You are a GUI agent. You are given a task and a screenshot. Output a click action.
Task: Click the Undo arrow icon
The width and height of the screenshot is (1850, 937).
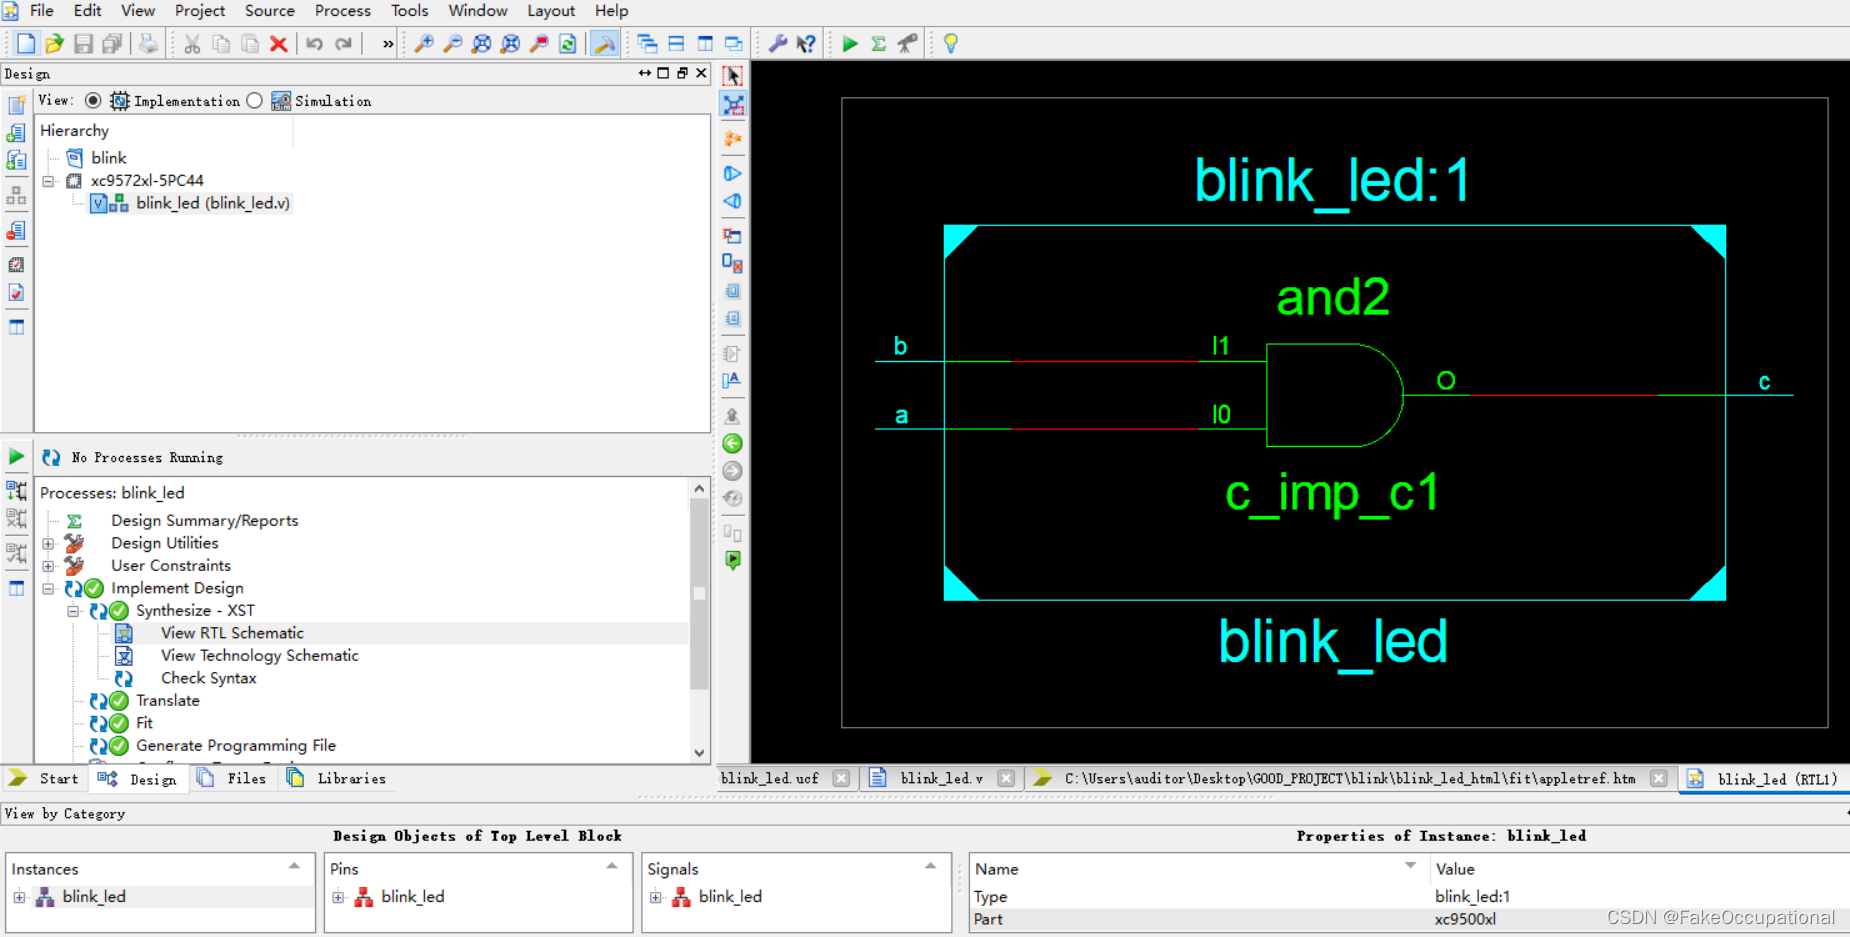tap(314, 43)
